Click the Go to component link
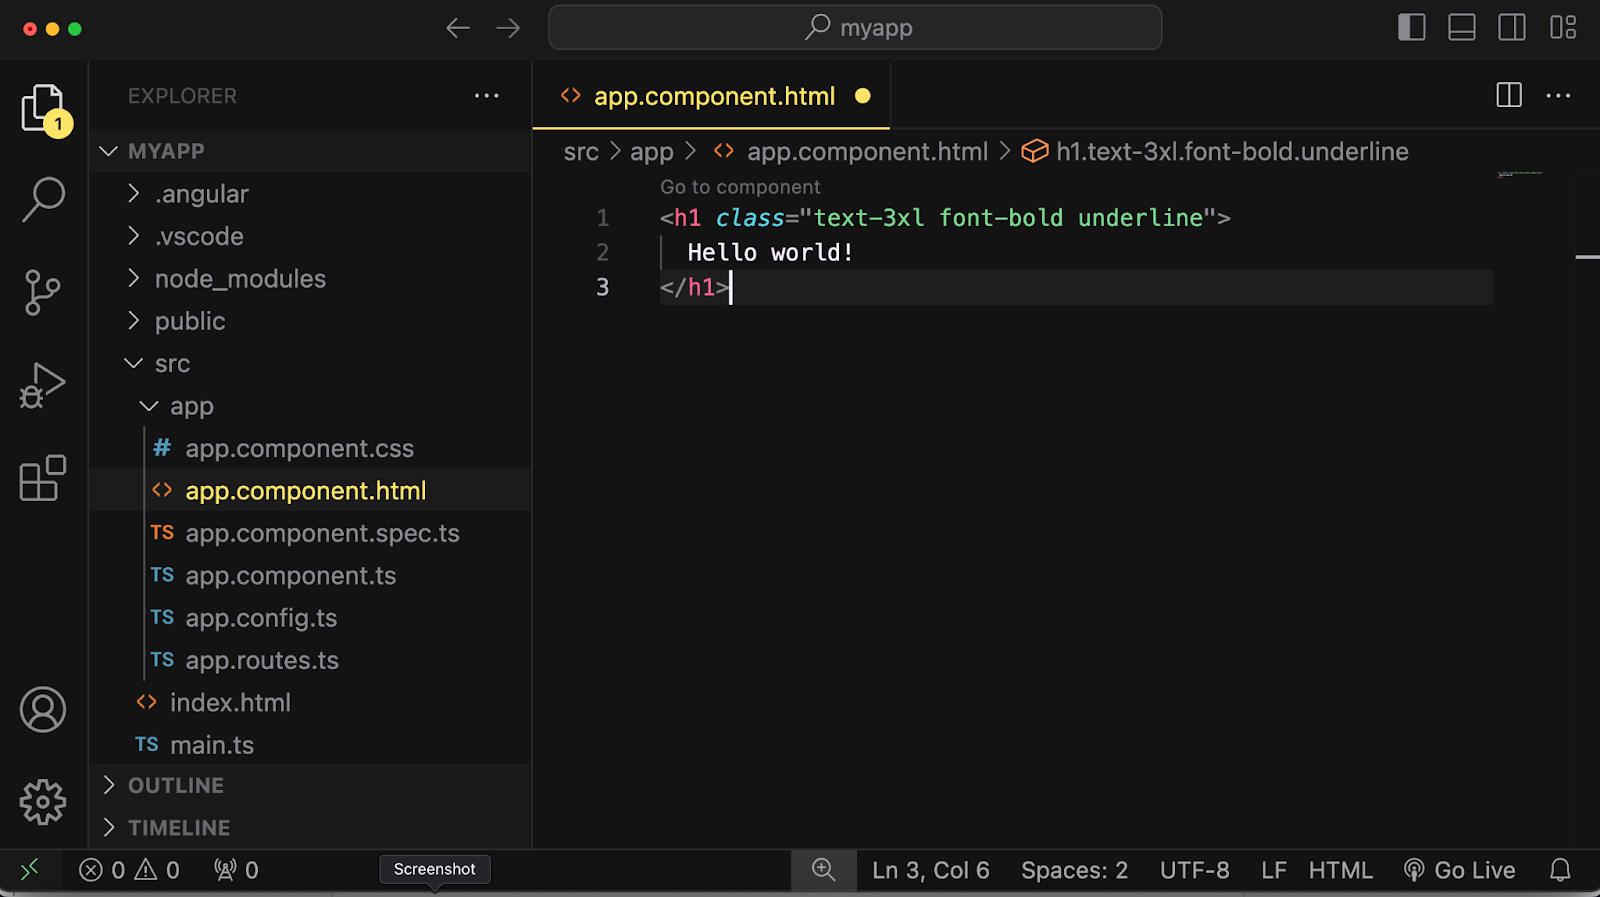The image size is (1600, 897). pyautogui.click(x=740, y=187)
